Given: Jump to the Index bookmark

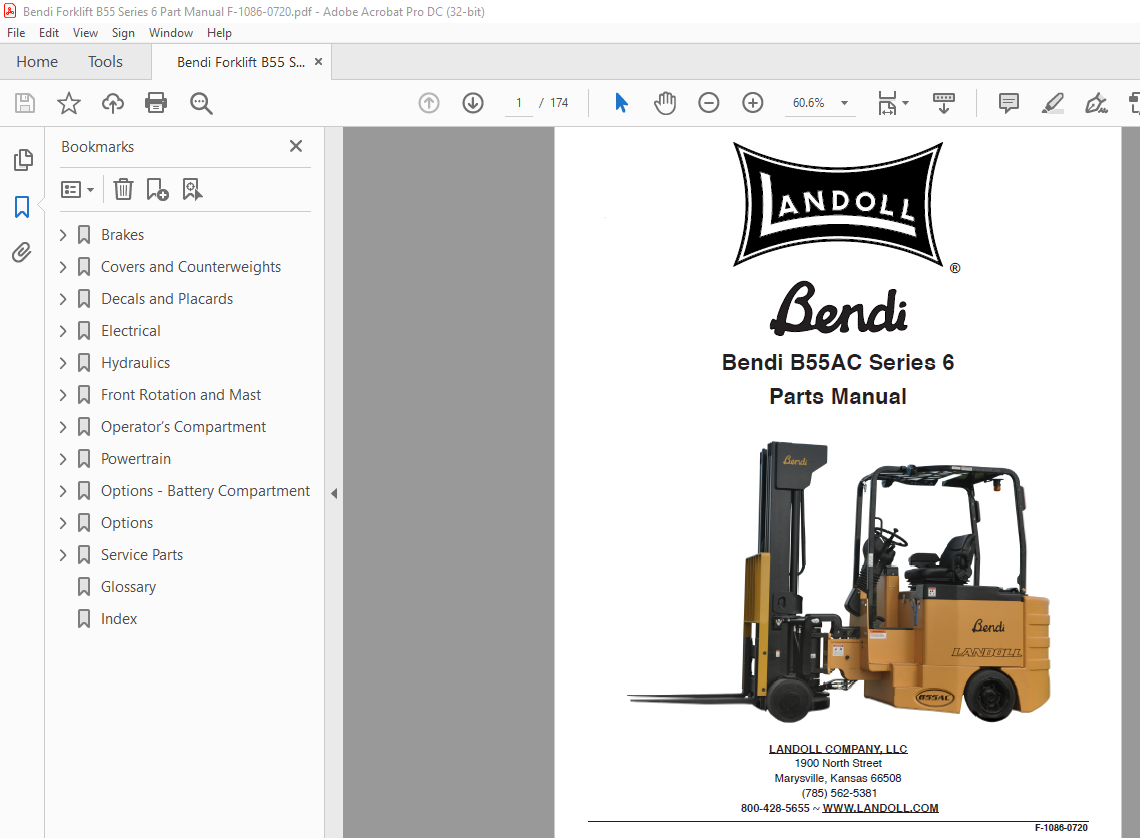Looking at the screenshot, I should [x=119, y=619].
